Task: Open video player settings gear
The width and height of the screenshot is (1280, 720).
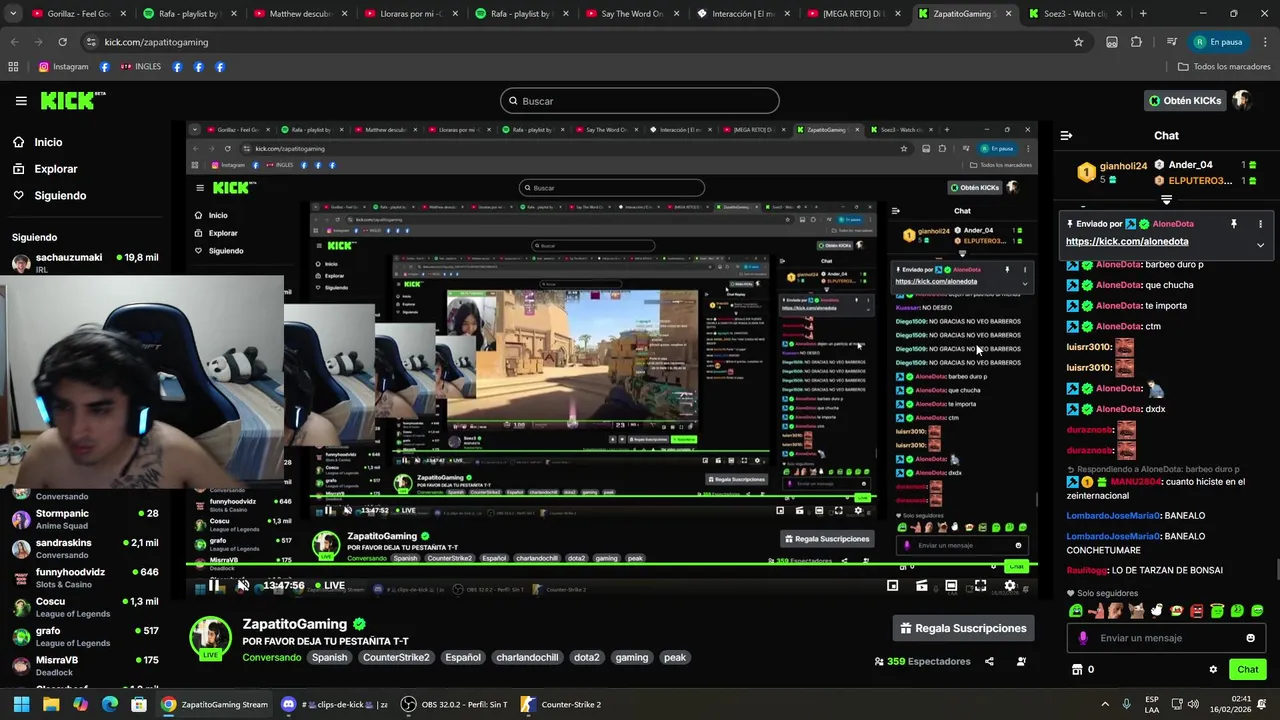Action: (1010, 586)
